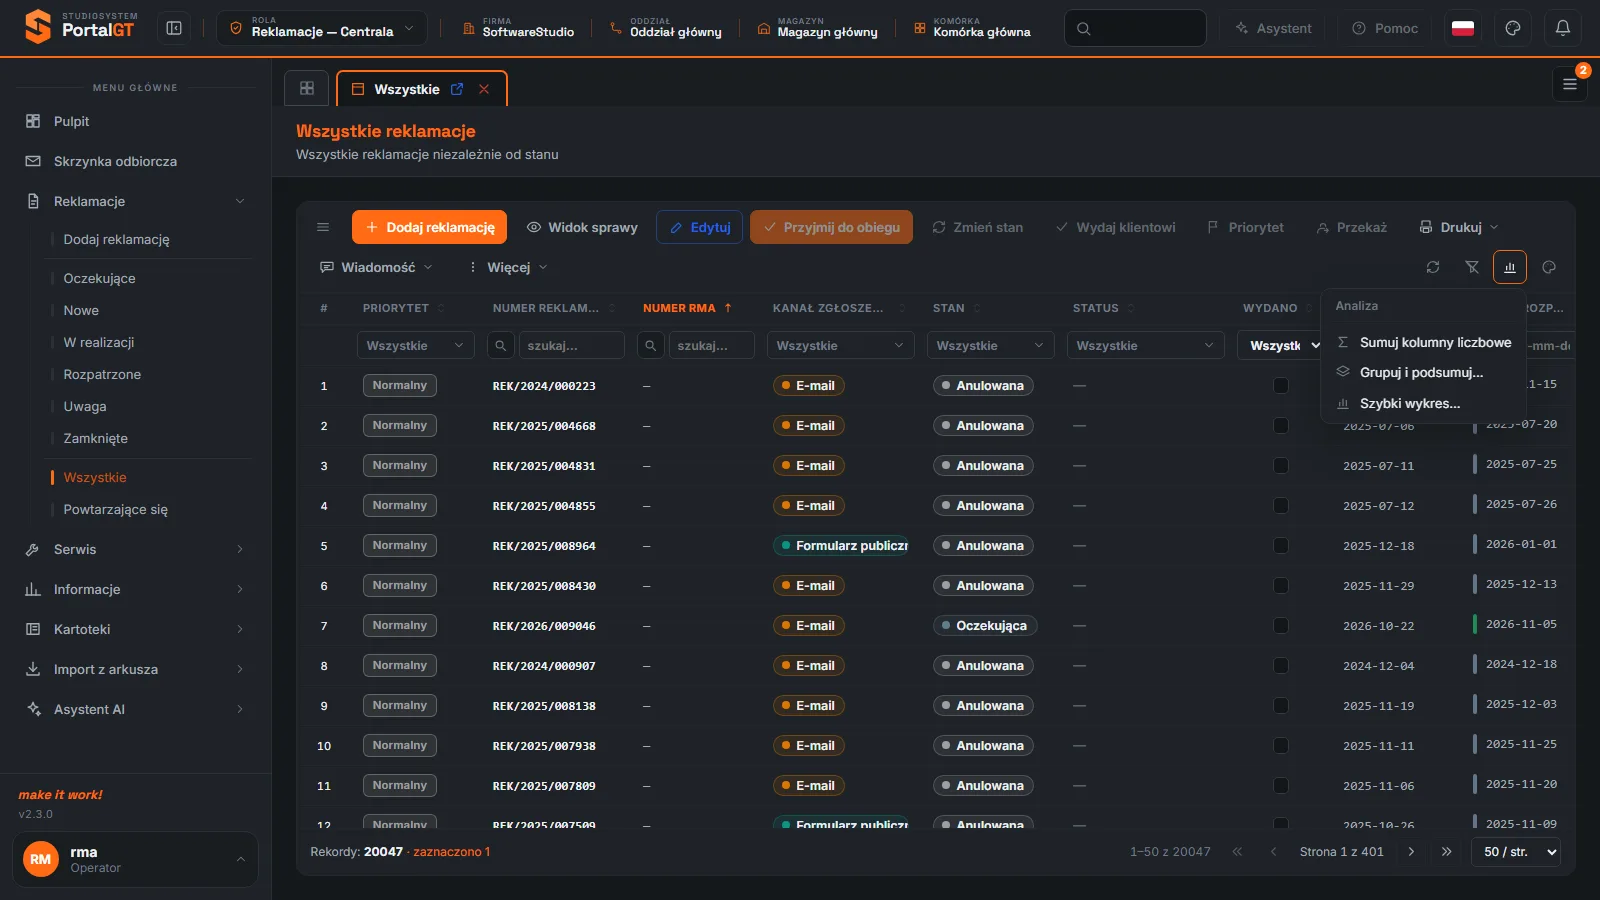The height and width of the screenshot is (900, 1600).
Task: Click Dodaj reklamację orange button
Action: tap(429, 227)
